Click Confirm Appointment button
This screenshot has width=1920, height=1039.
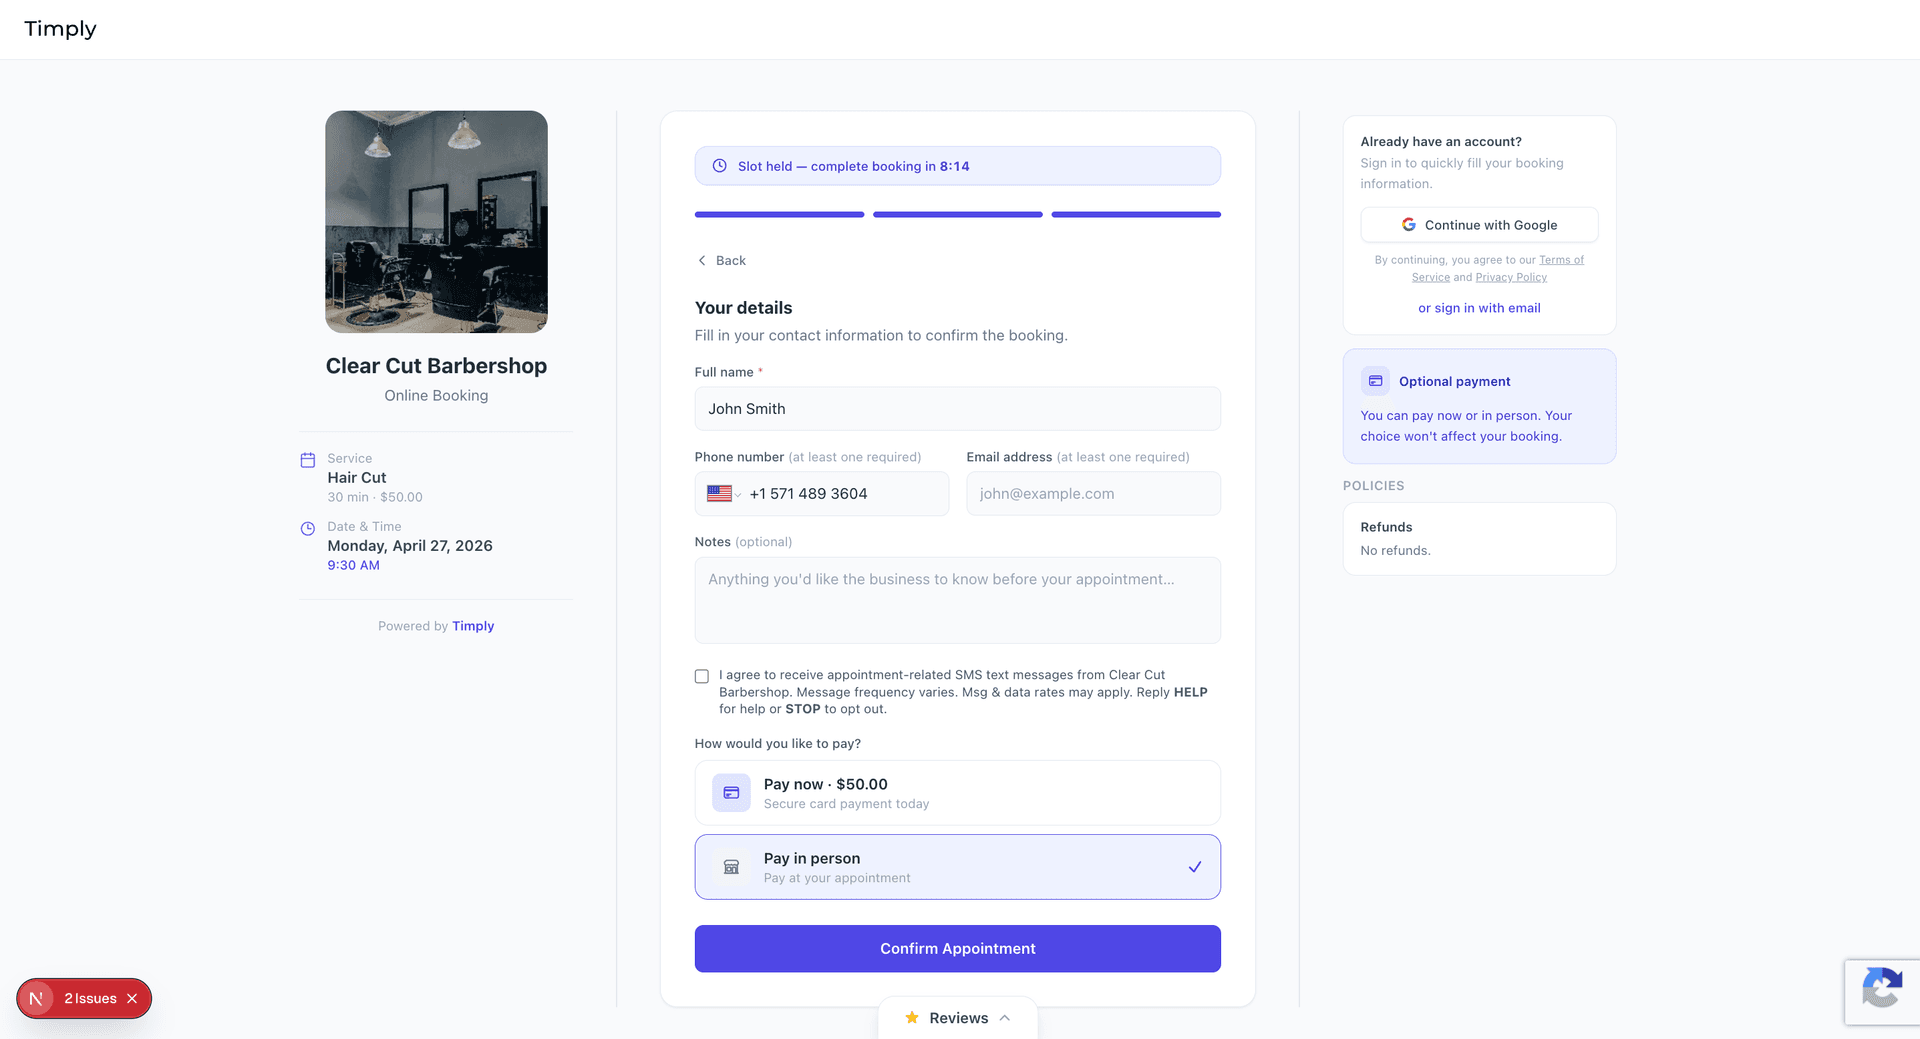[x=957, y=948]
